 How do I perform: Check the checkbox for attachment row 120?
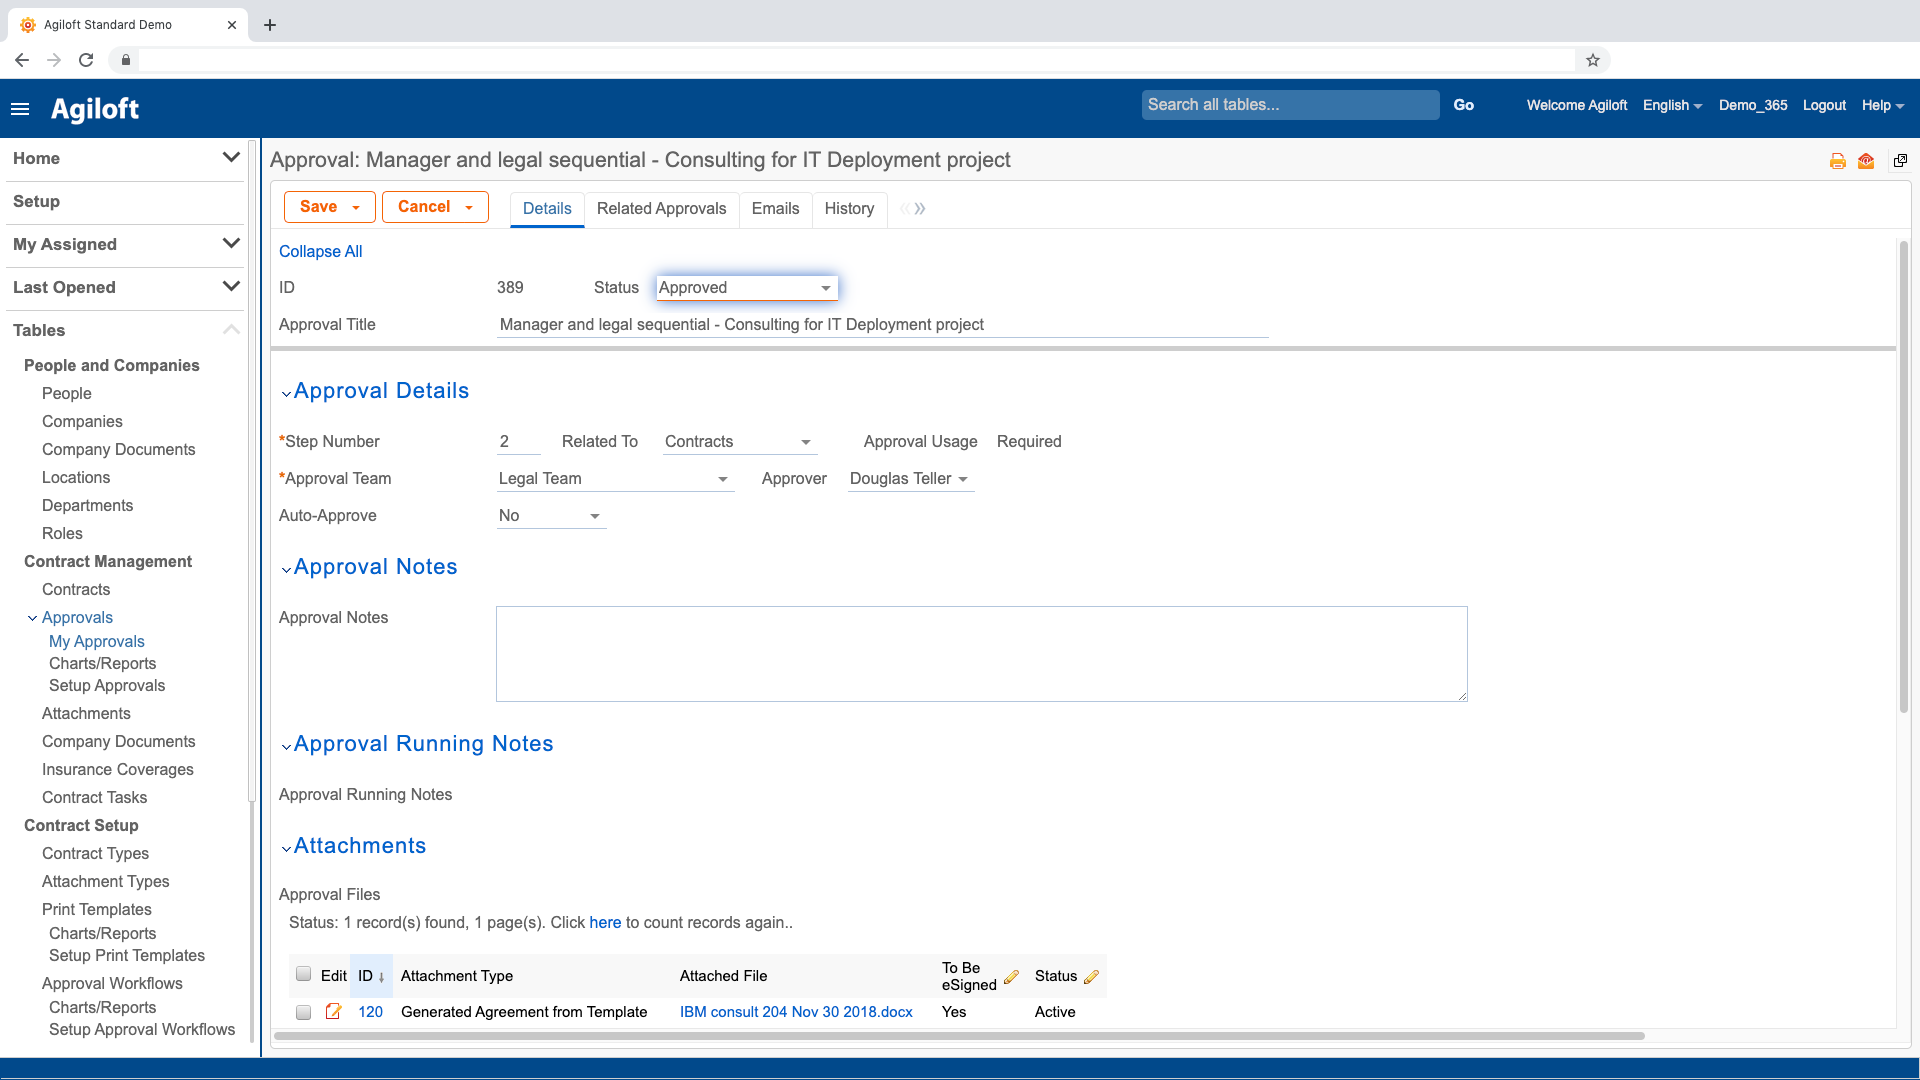pyautogui.click(x=303, y=1012)
